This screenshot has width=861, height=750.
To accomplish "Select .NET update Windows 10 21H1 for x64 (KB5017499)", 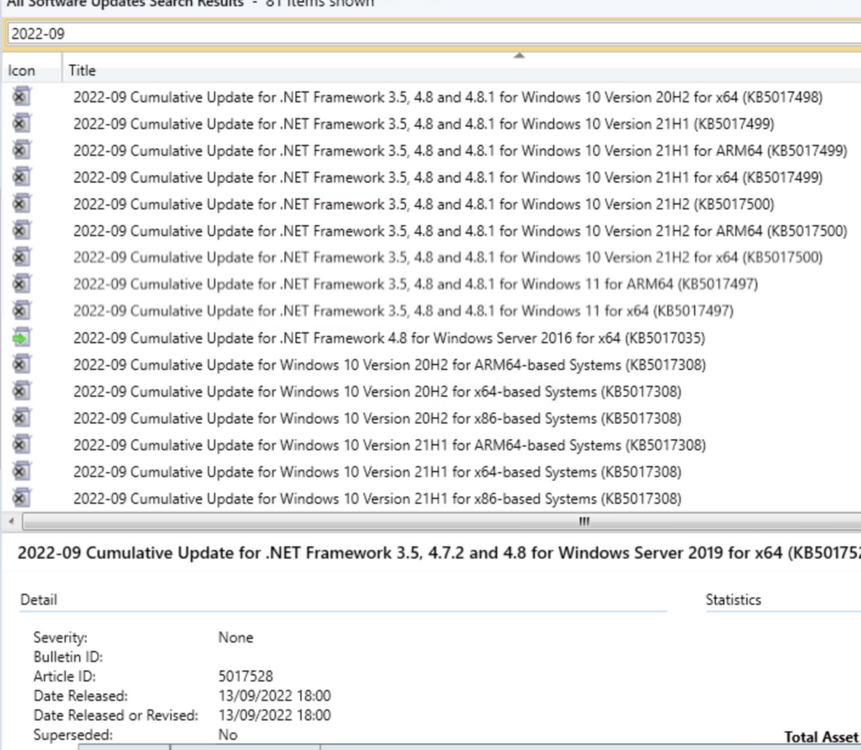I will point(448,178).
